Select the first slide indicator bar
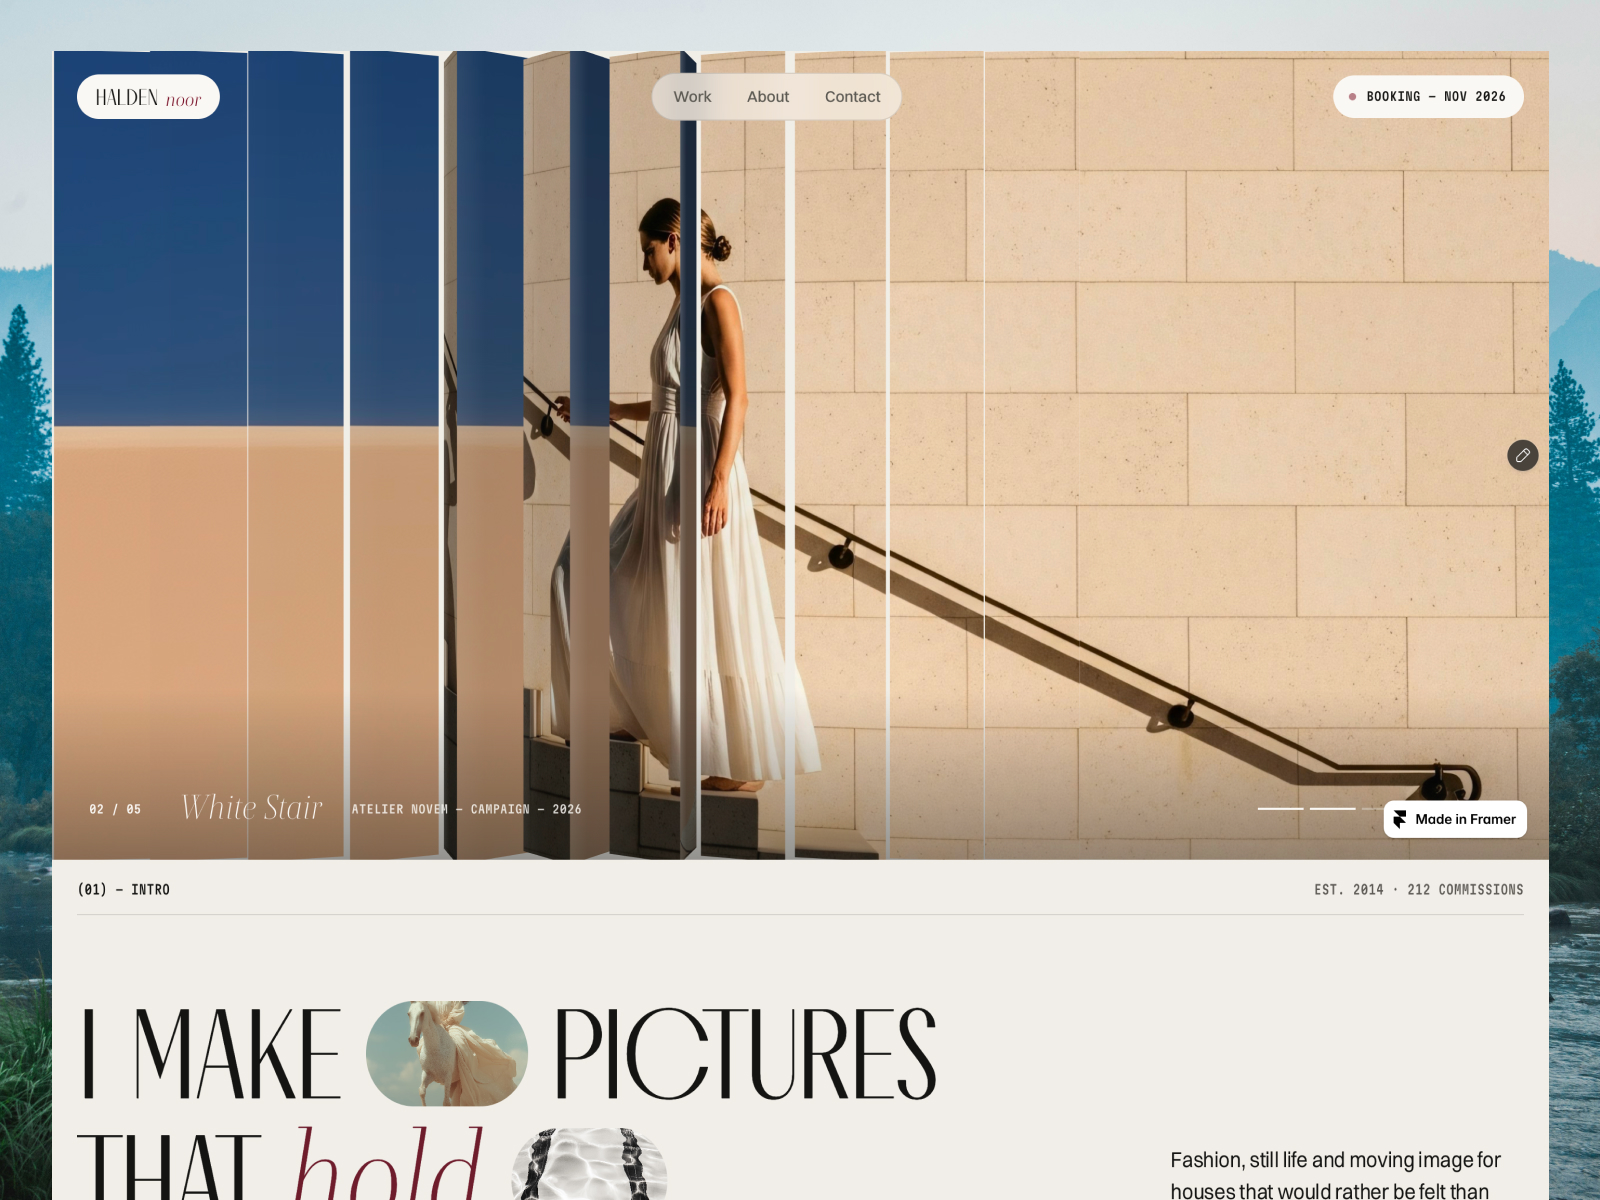1600x1200 pixels. [x=1281, y=808]
